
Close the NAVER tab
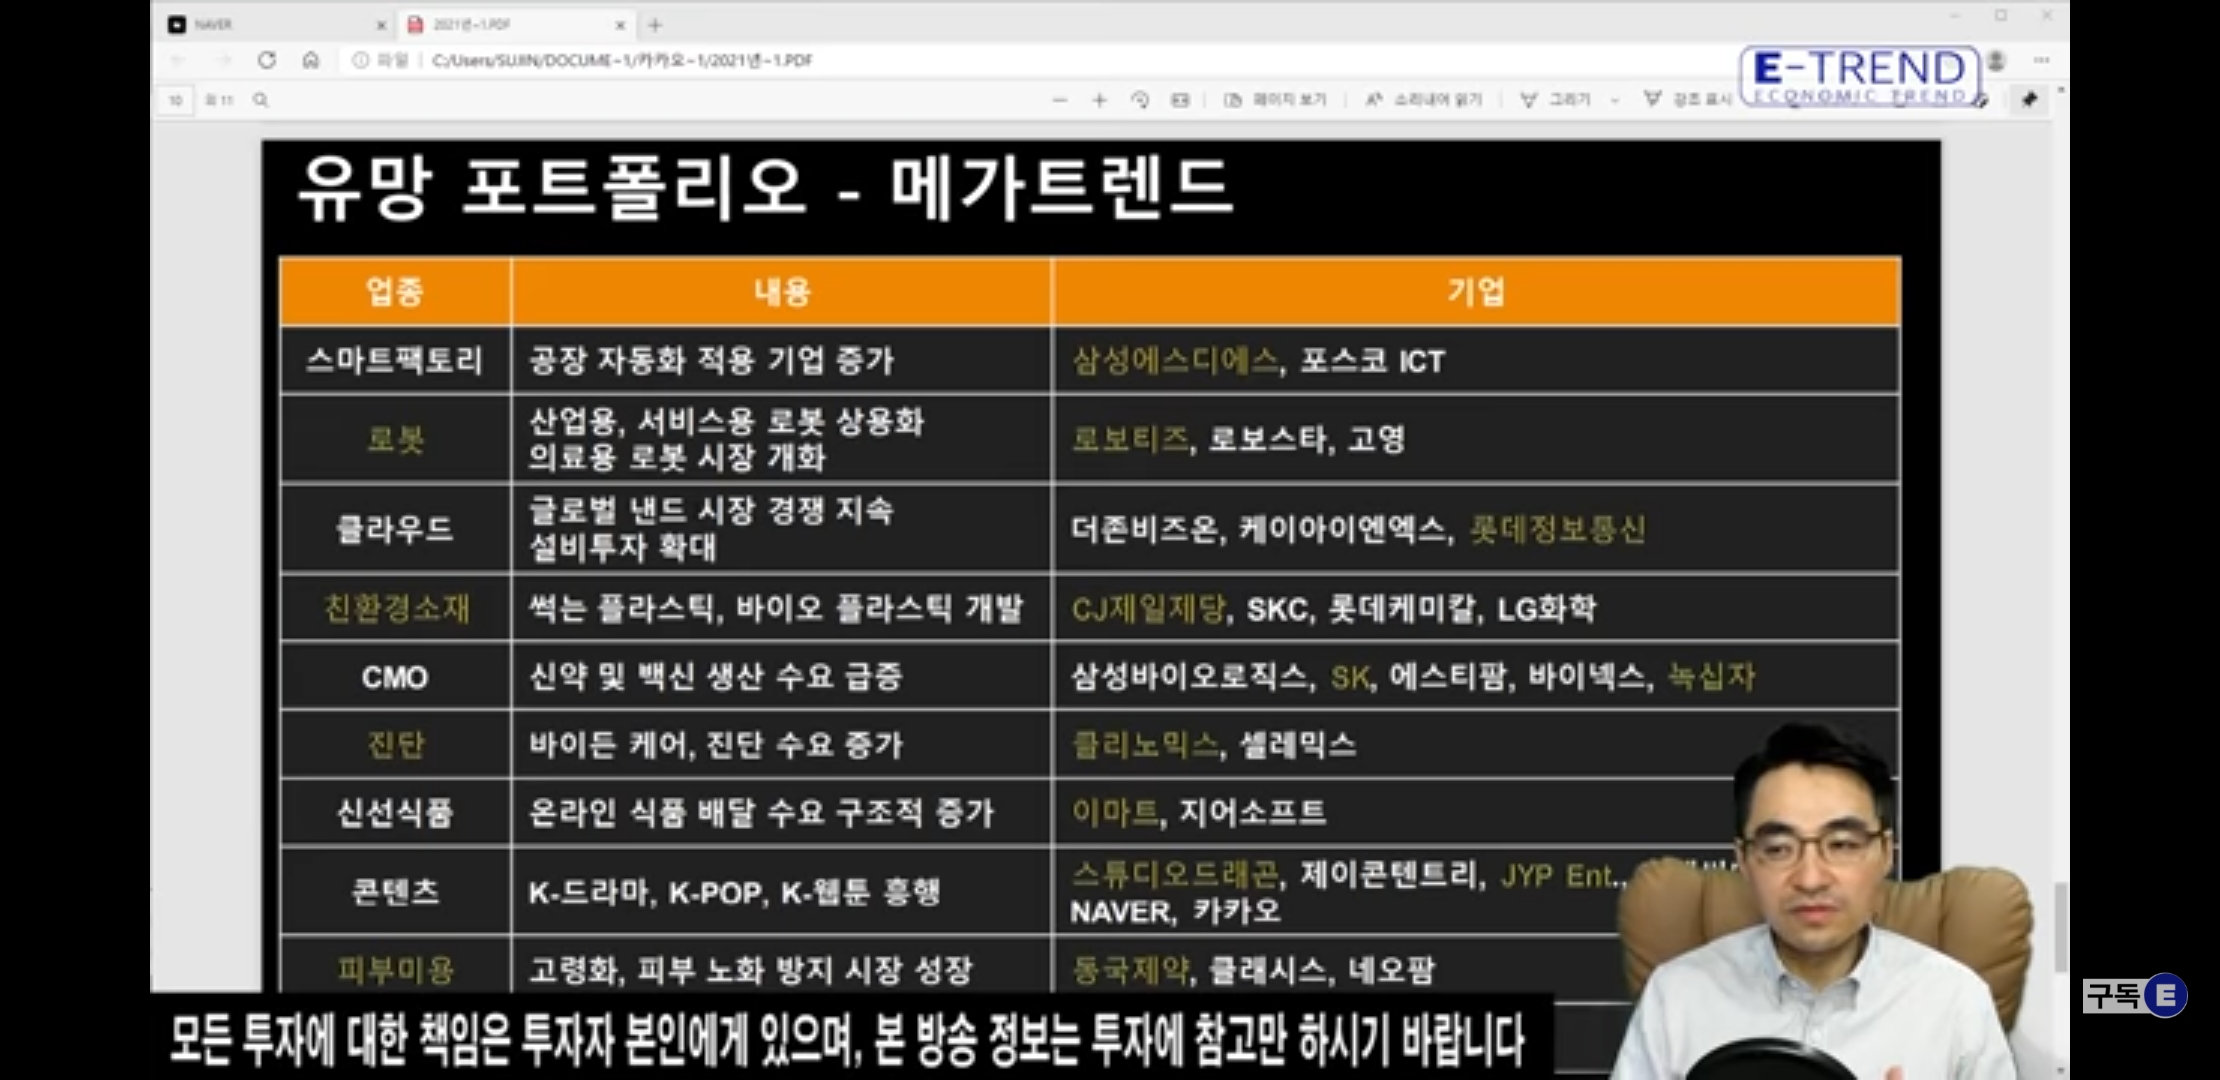coord(381,25)
